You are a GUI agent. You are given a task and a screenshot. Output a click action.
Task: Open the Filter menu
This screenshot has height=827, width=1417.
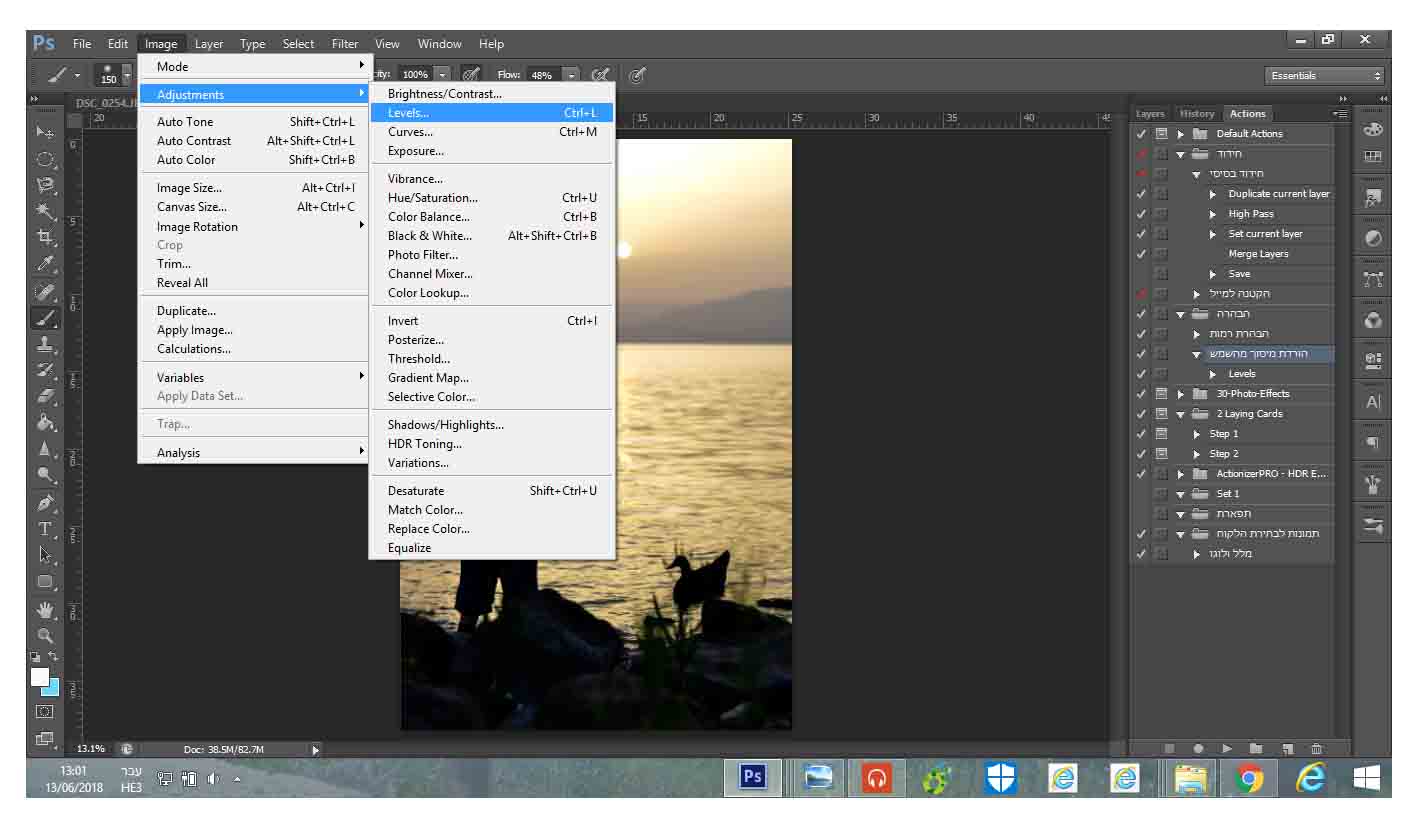click(345, 44)
